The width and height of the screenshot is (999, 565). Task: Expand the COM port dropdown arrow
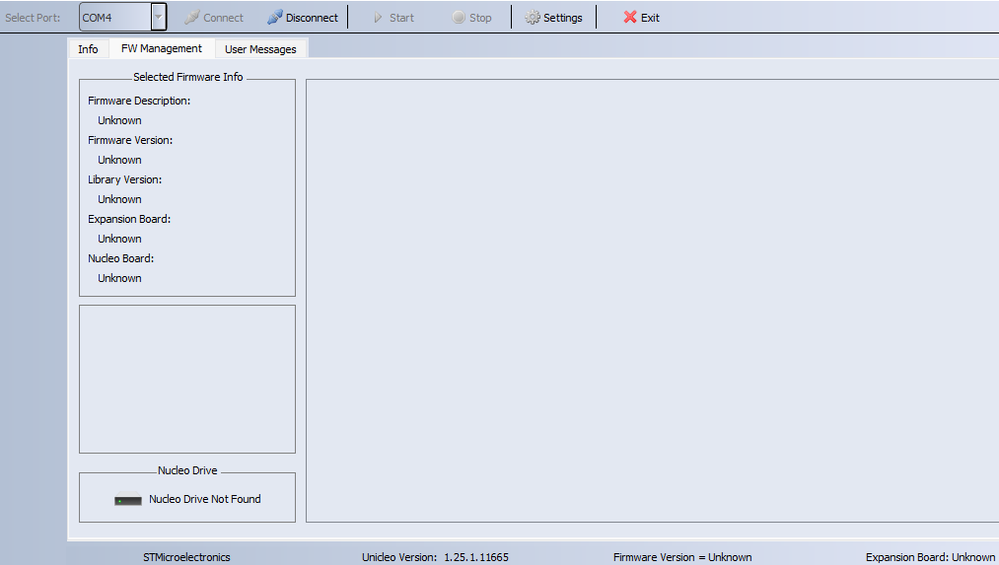[159, 17]
